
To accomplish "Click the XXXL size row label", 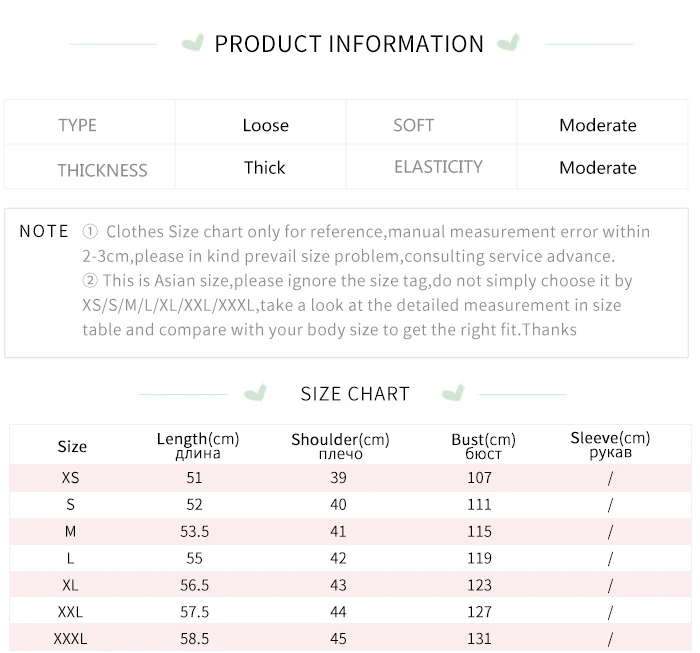I will 71,638.
